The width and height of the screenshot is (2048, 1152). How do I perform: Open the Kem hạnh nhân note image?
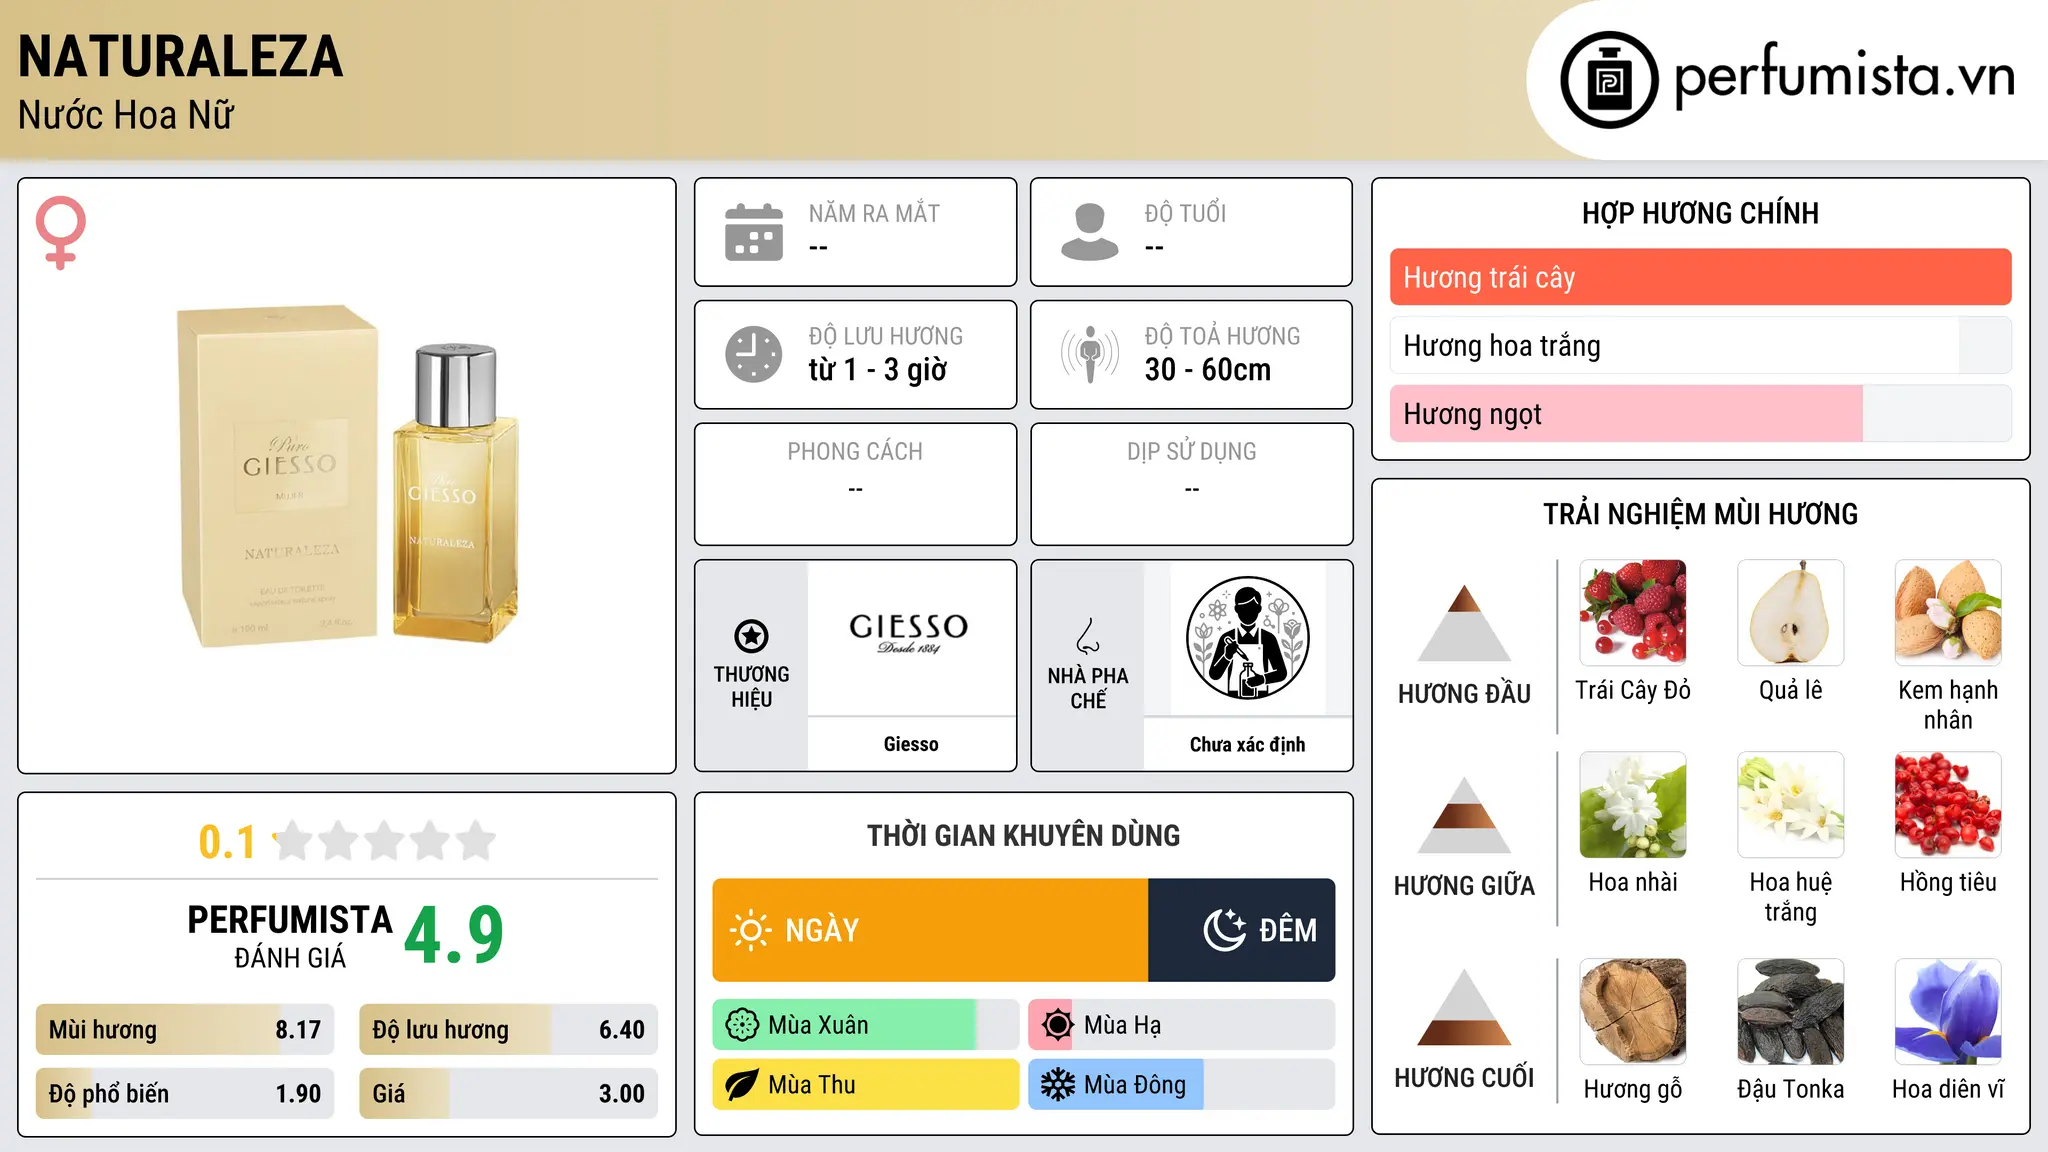1948,612
